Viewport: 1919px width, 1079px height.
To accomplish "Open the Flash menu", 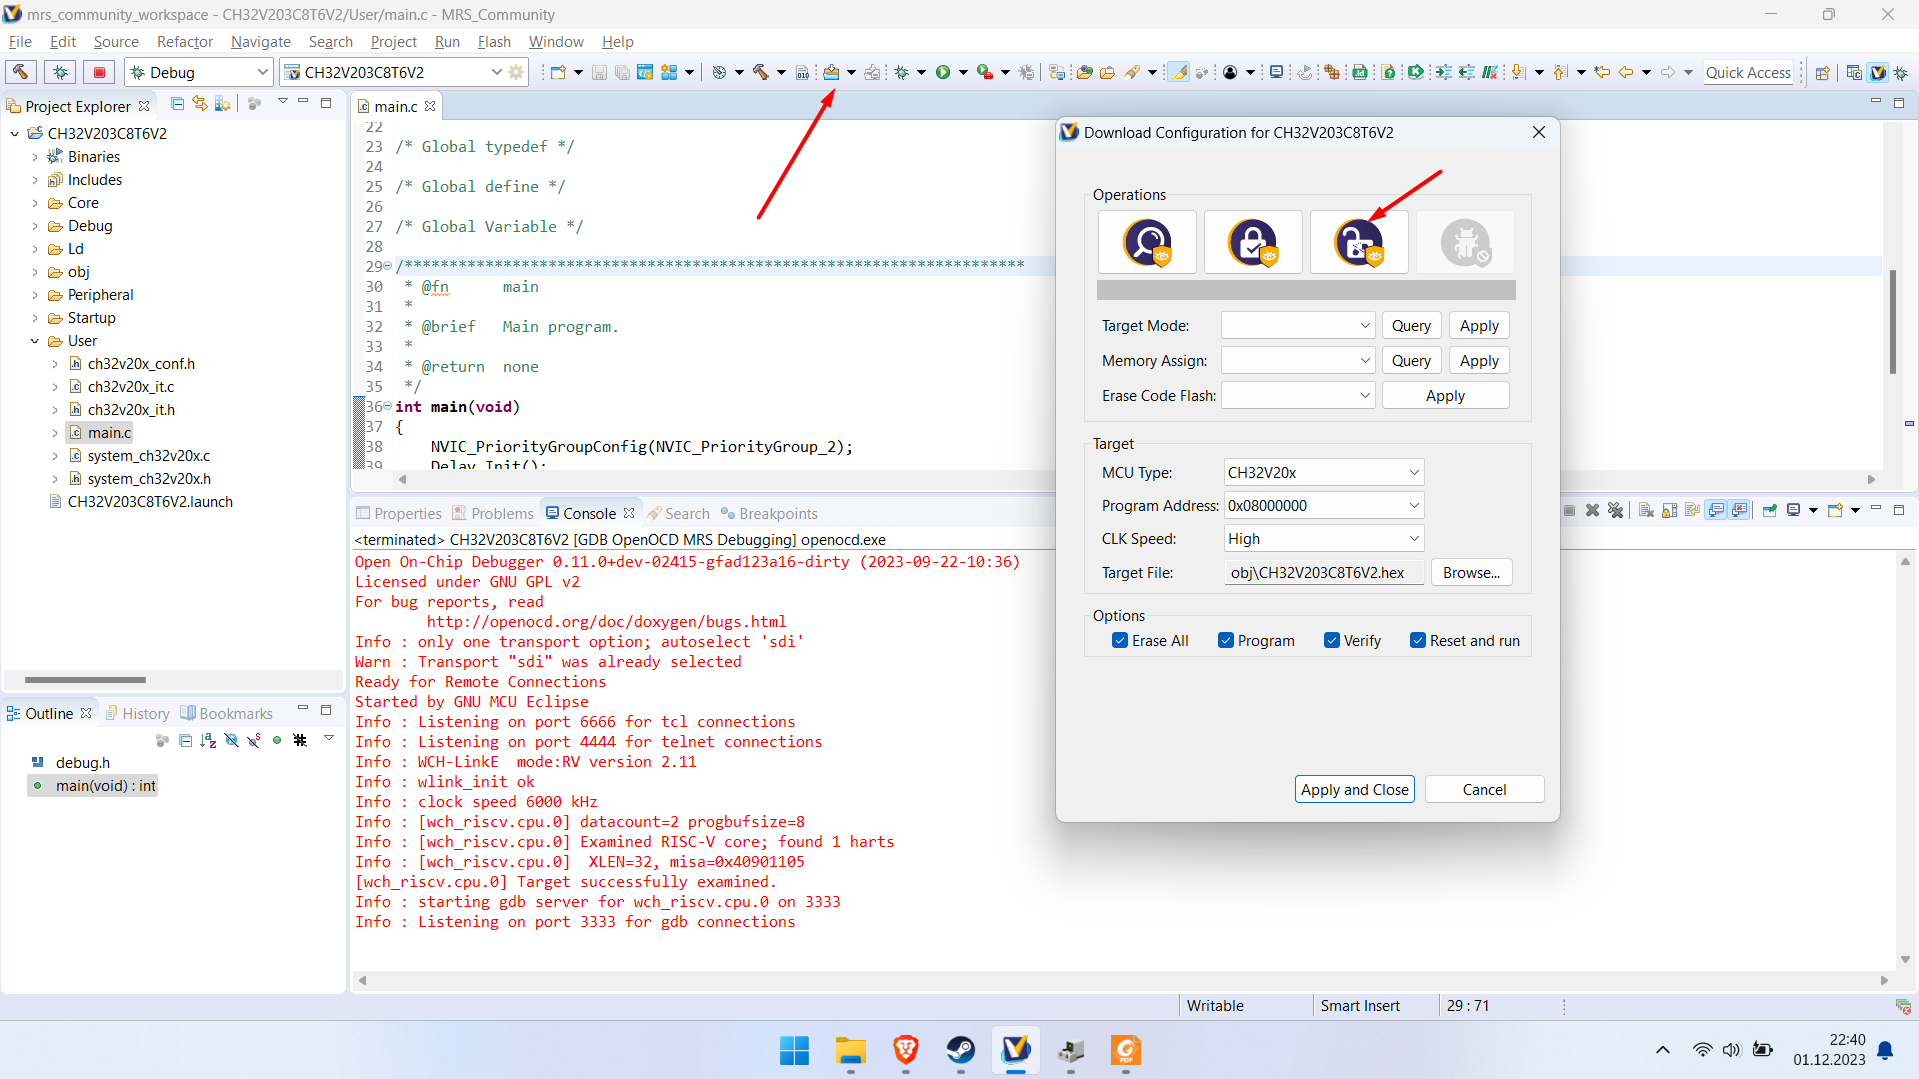I will point(494,41).
